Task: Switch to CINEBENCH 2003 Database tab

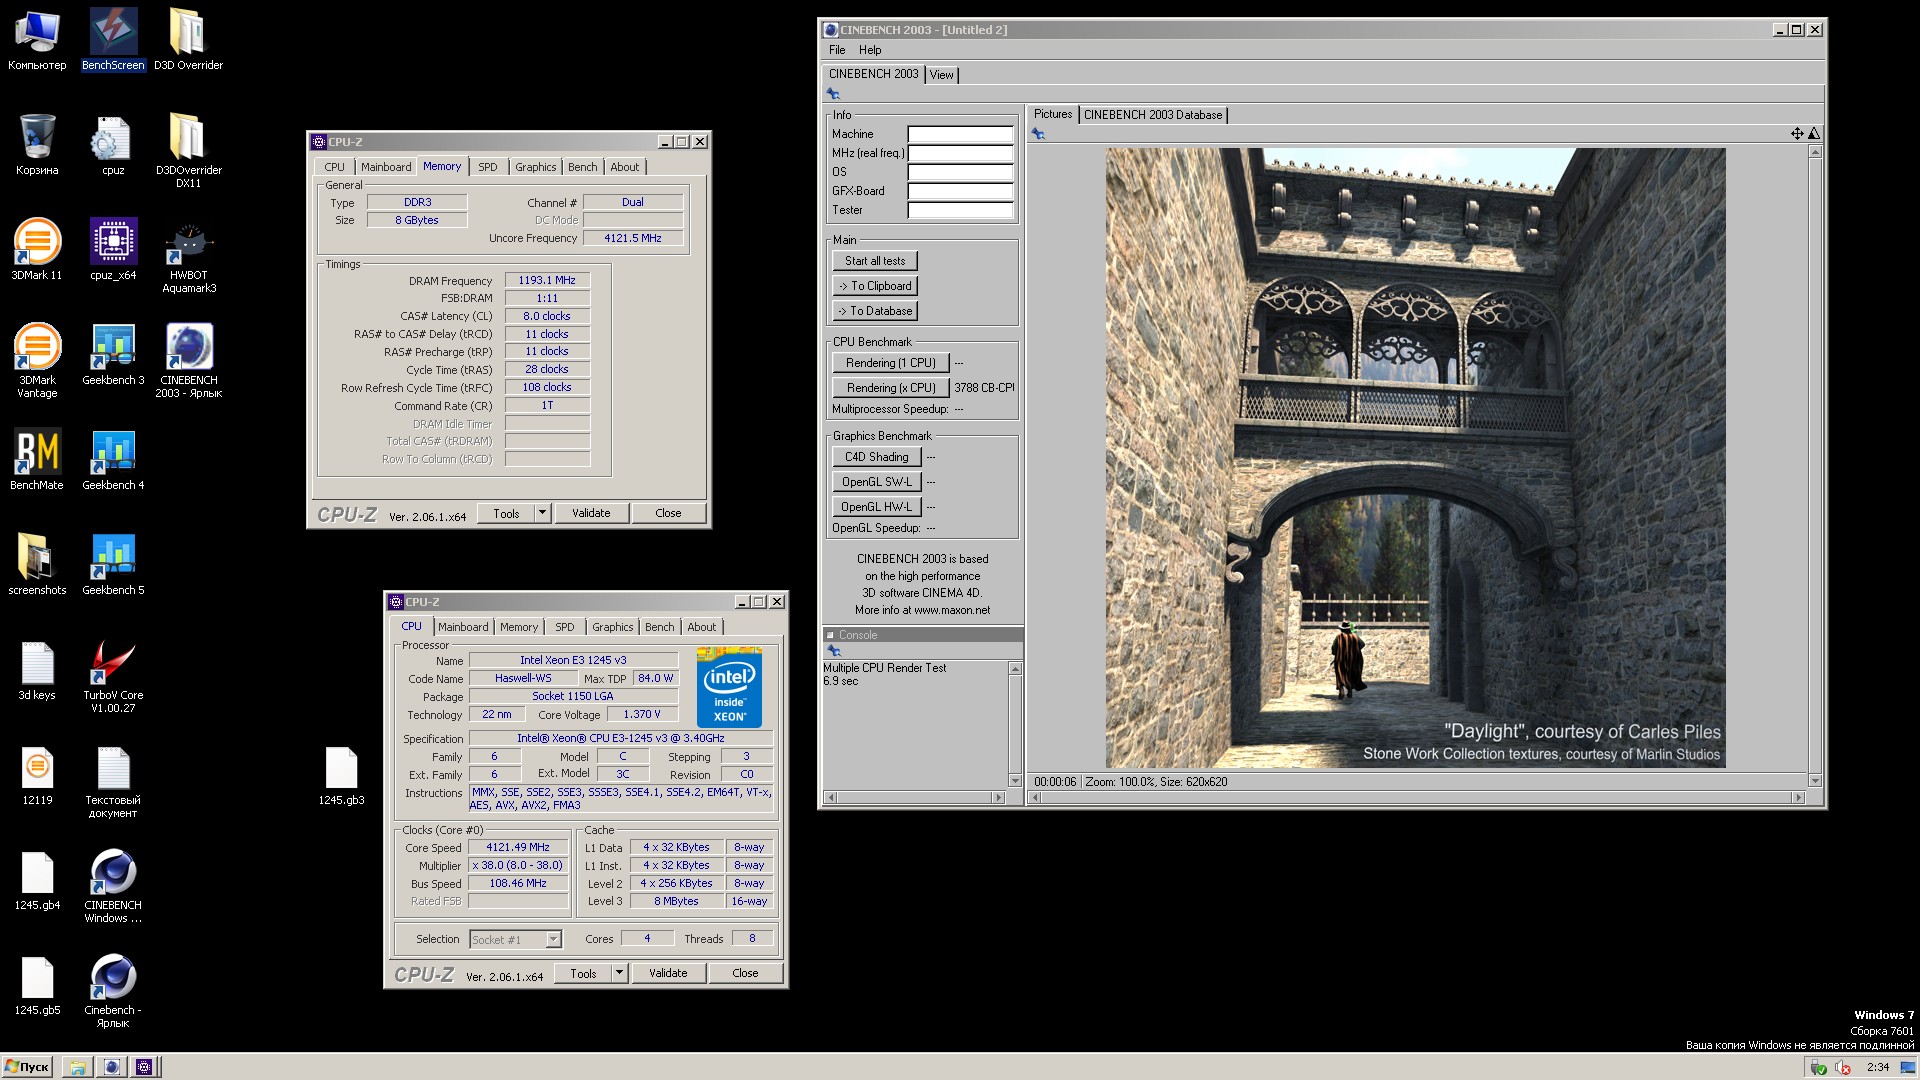Action: coord(1153,115)
